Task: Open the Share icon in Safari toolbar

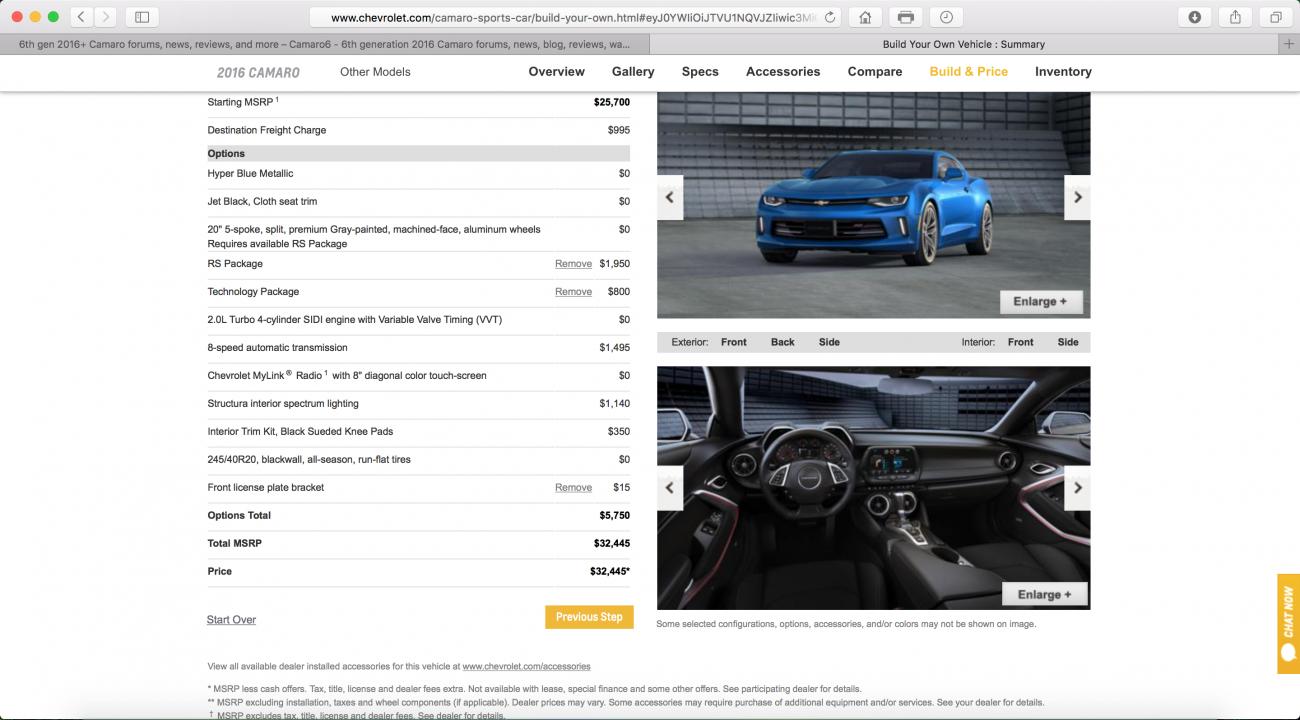Action: click(x=1236, y=17)
